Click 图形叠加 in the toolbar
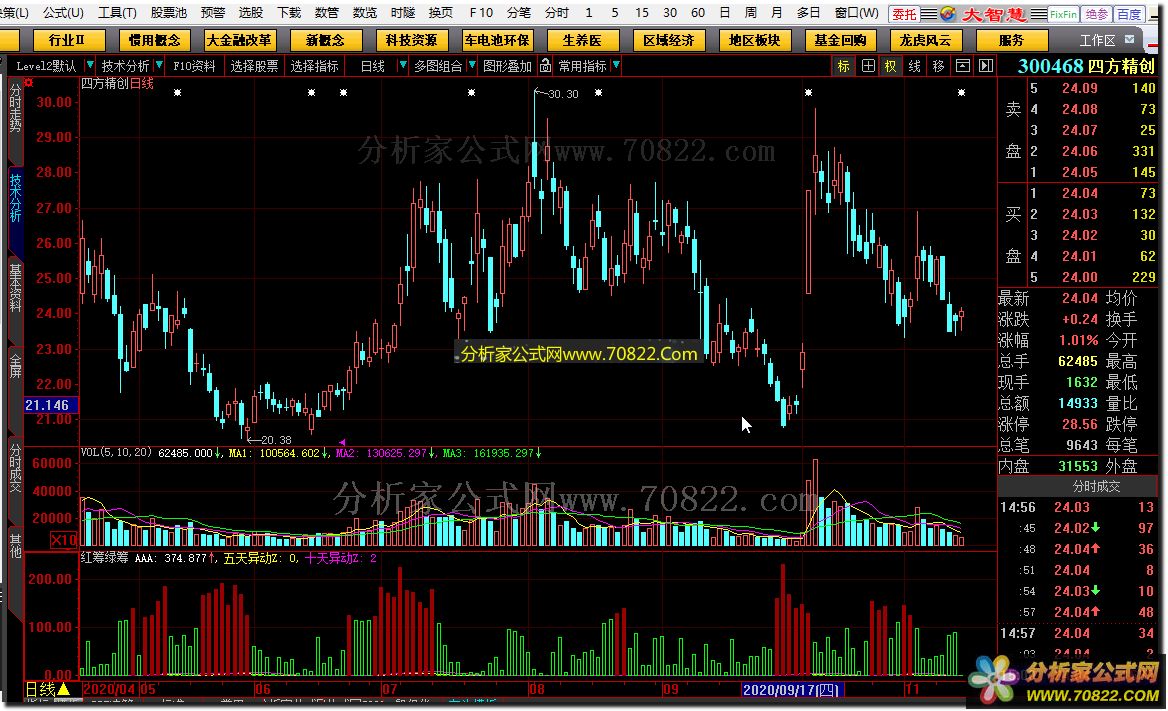This screenshot has height=711, width=1168. [x=507, y=66]
